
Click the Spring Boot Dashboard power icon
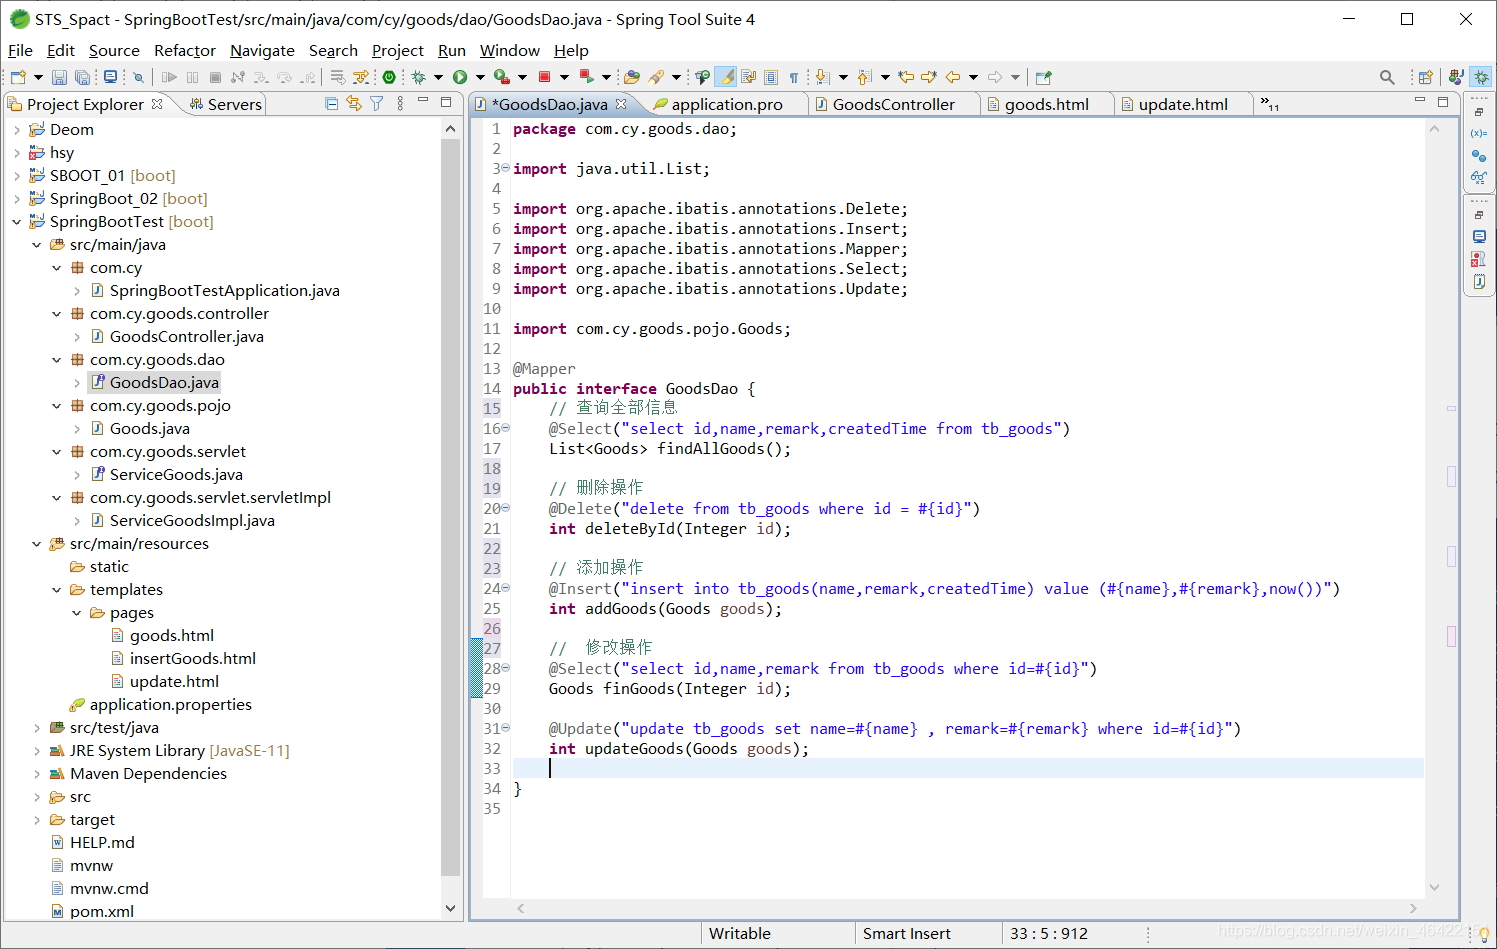[x=388, y=77]
